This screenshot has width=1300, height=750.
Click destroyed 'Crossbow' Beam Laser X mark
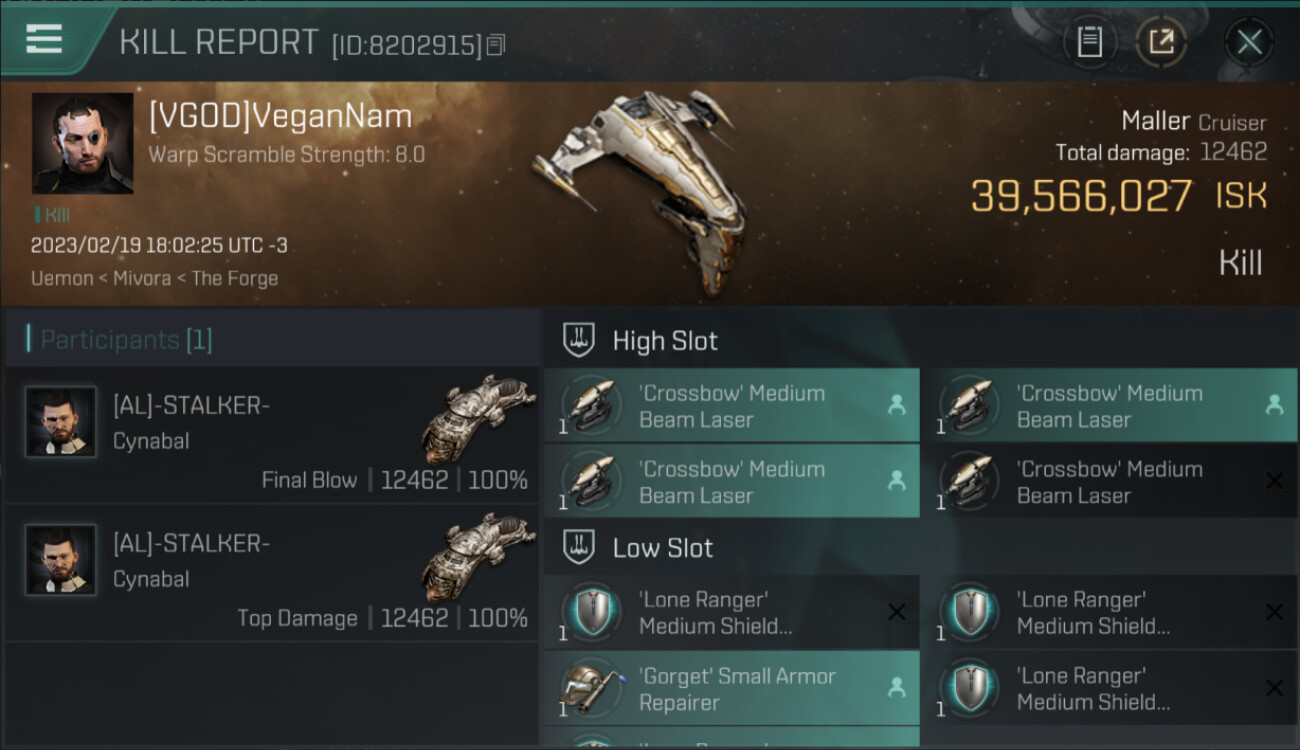pos(1274,481)
